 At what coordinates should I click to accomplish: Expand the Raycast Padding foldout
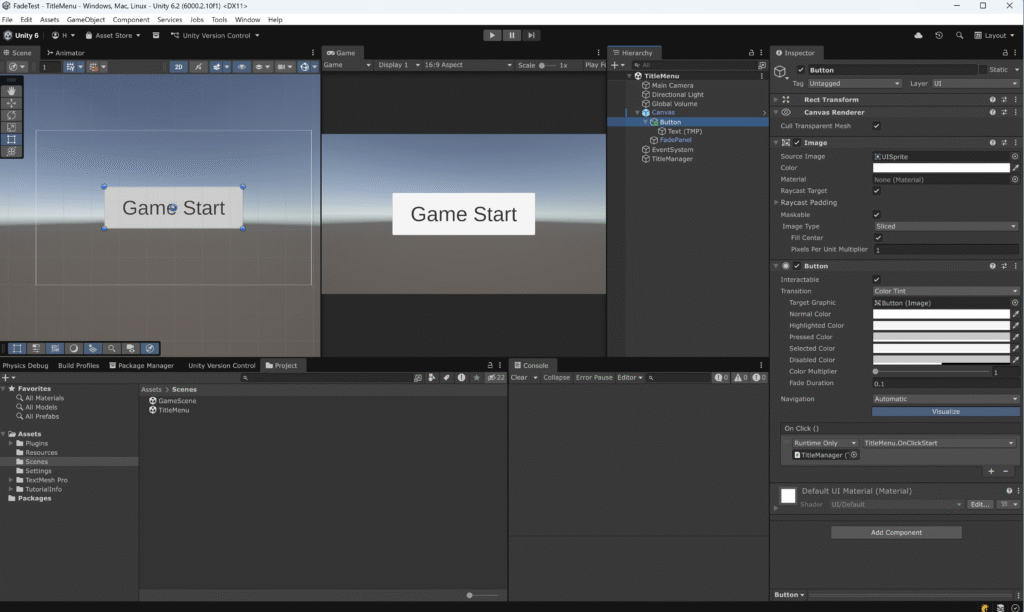(x=776, y=202)
